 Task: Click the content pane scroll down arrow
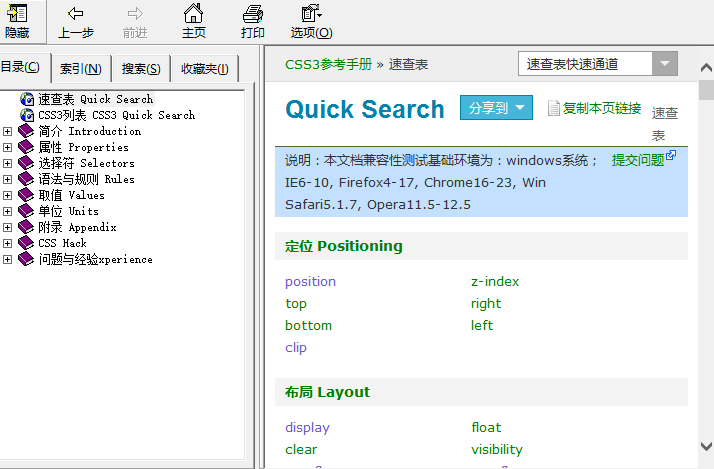point(706,445)
